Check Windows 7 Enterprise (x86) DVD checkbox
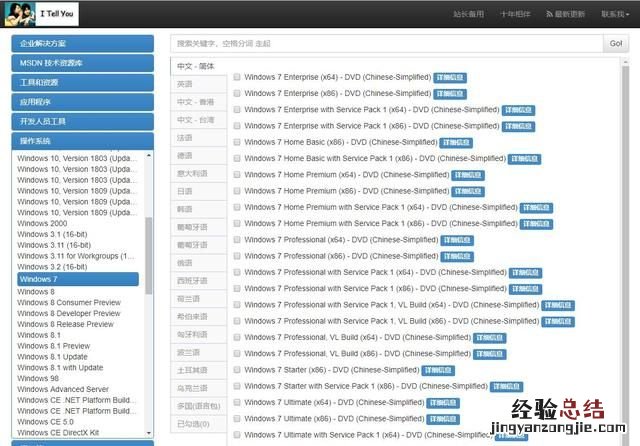Image resolution: width=640 pixels, height=446 pixels. (x=237, y=93)
